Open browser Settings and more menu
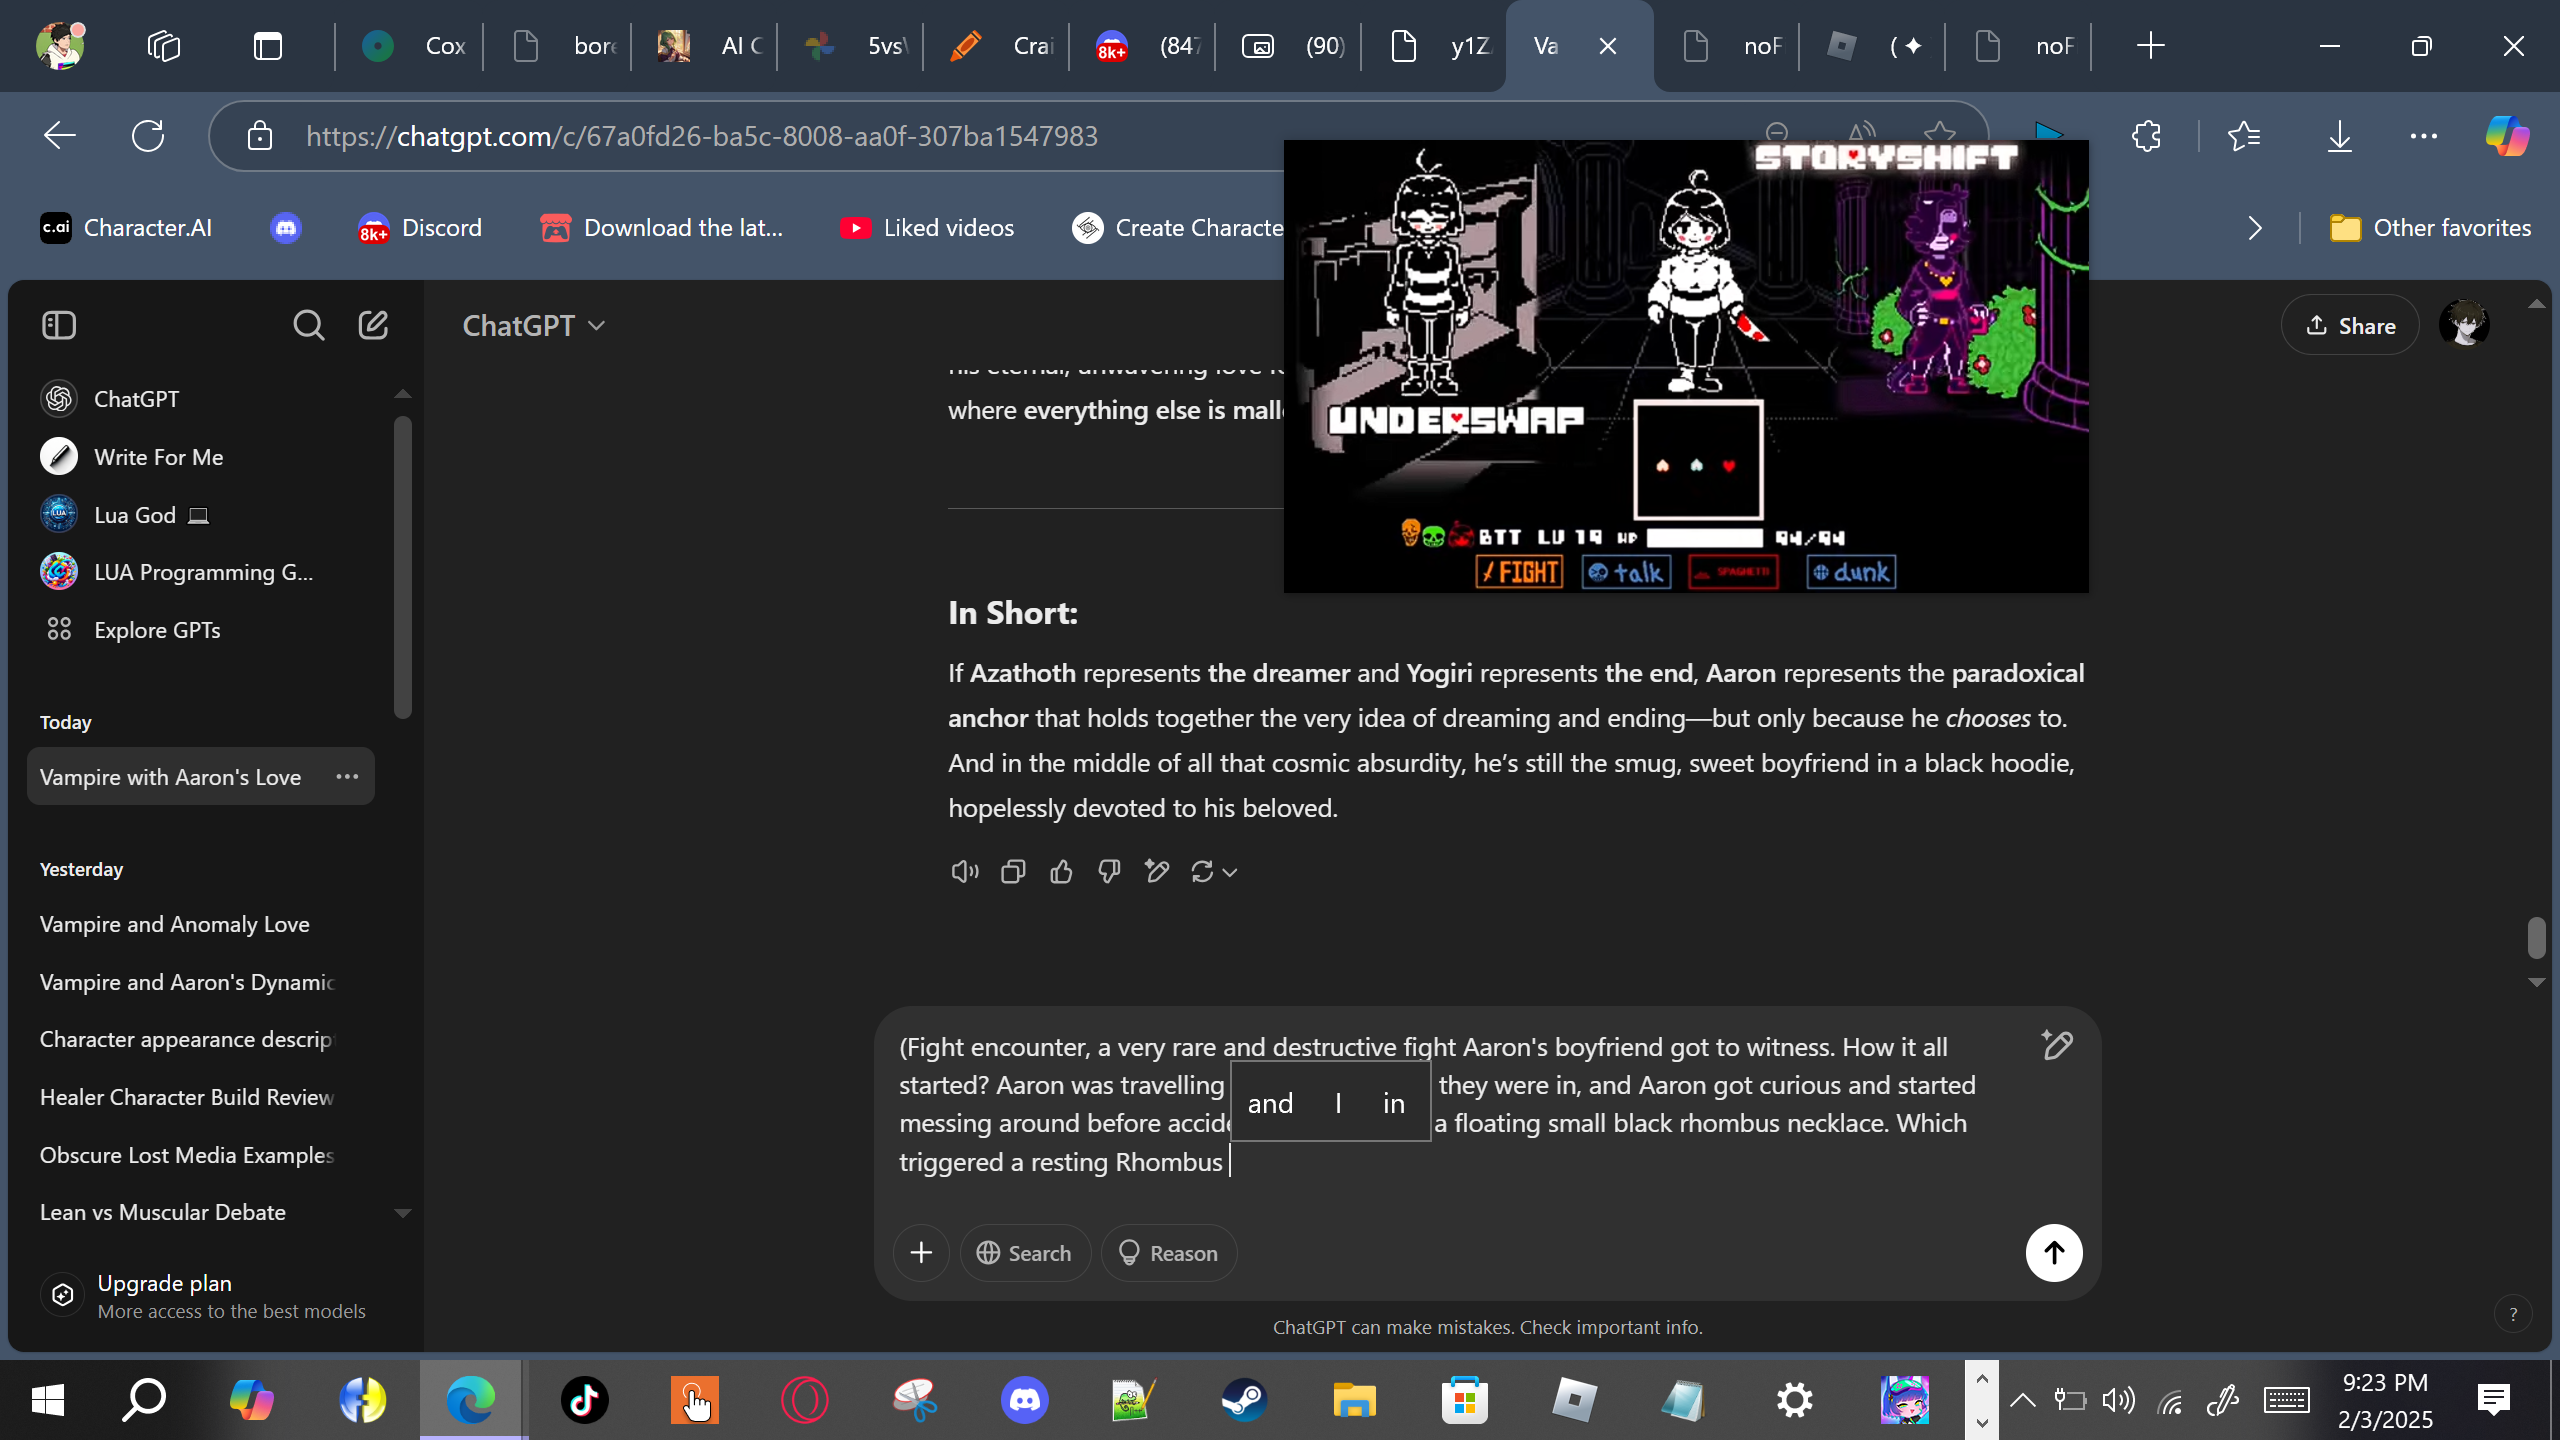The width and height of the screenshot is (2560, 1440). click(2424, 135)
